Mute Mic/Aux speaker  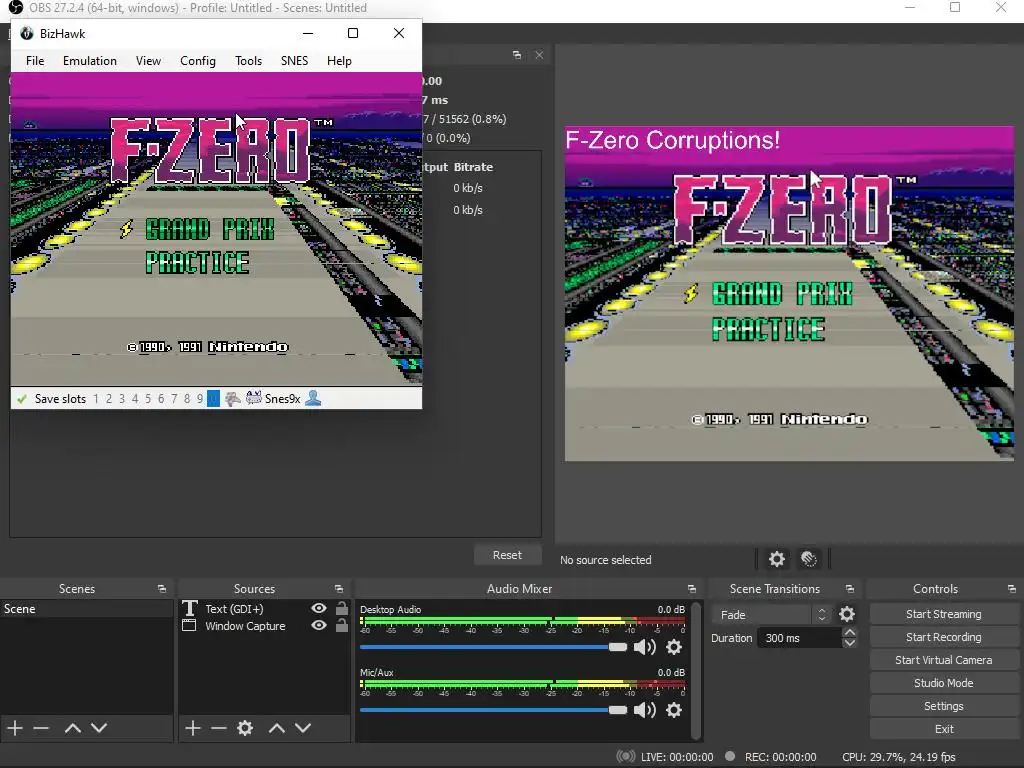pos(645,710)
